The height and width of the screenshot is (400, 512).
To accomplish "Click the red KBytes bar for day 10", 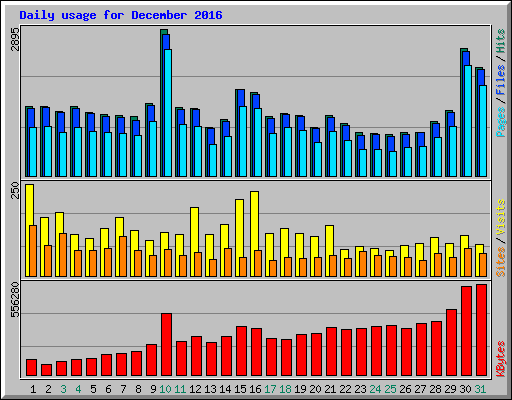I will [x=166, y=345].
